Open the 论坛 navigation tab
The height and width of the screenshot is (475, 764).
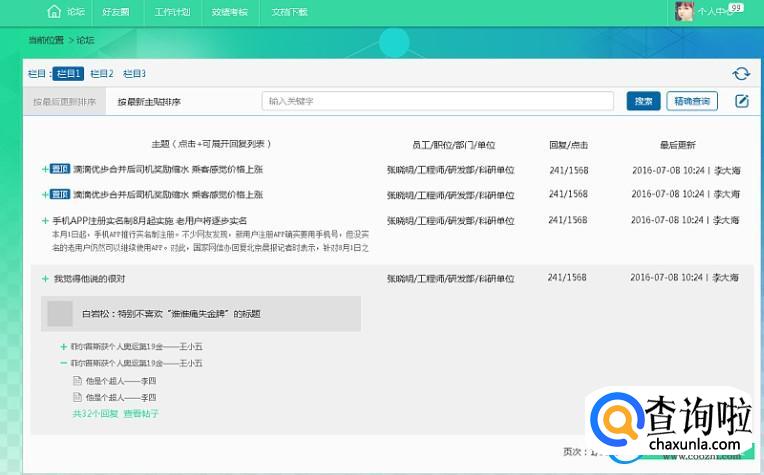pos(76,12)
